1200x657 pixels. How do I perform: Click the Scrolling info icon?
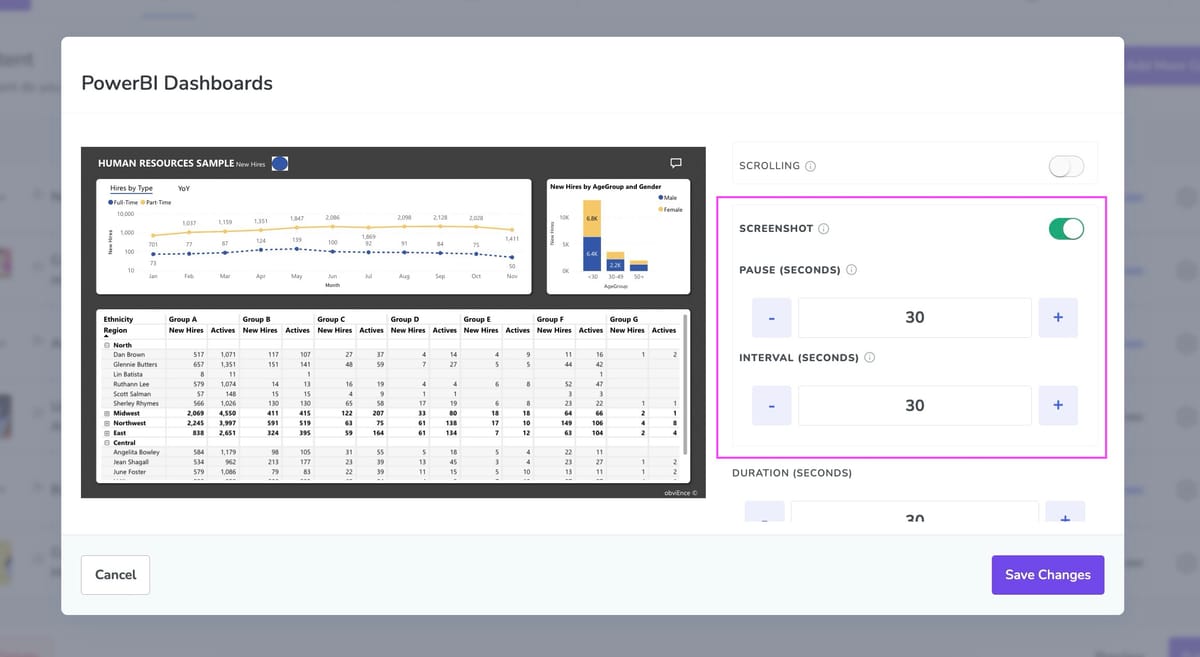click(x=810, y=166)
